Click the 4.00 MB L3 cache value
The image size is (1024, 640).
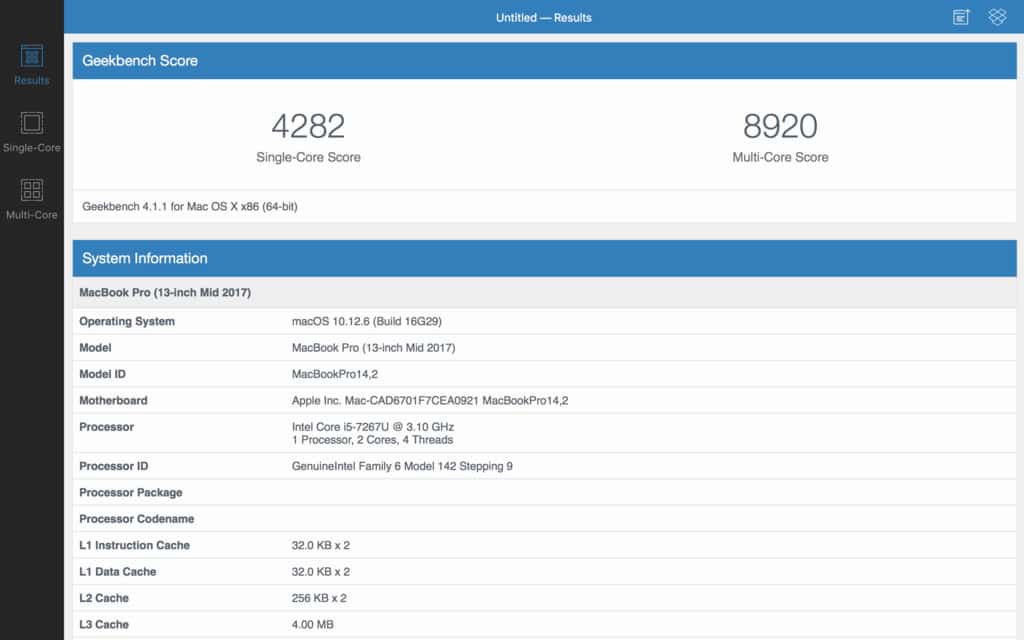coord(312,625)
